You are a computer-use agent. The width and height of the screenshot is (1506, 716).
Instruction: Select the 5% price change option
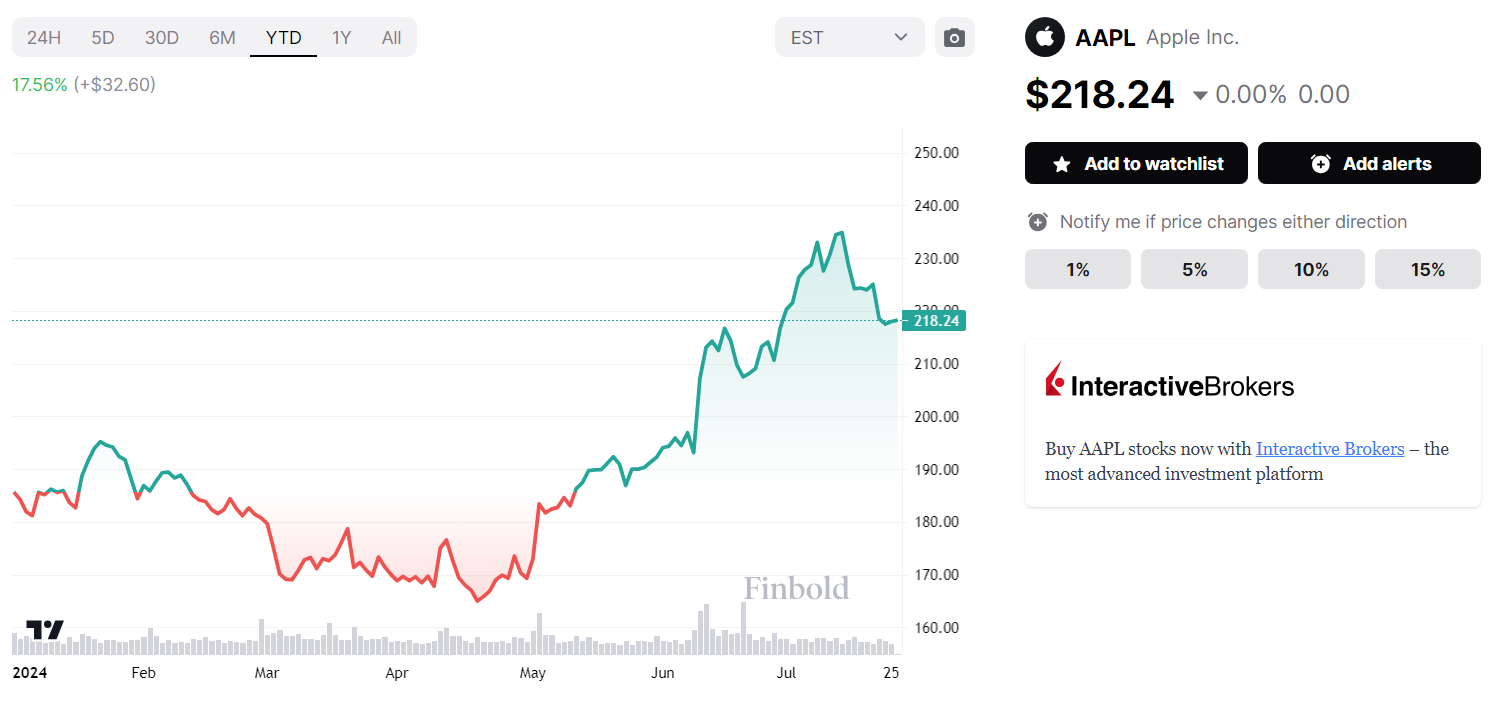(1194, 269)
